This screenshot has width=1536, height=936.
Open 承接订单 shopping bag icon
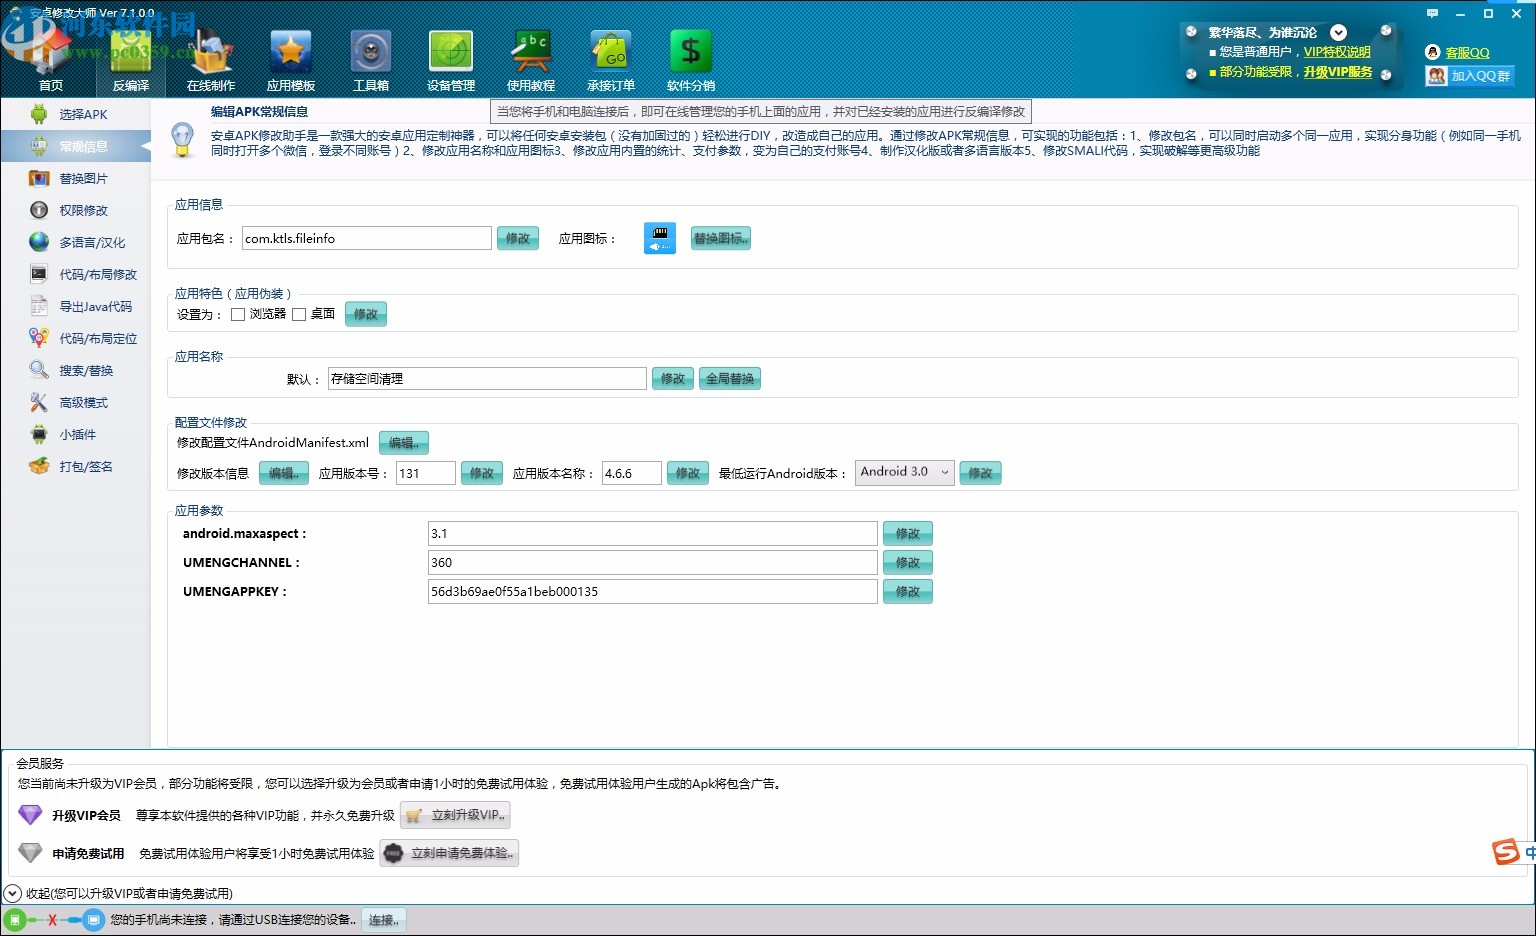click(x=611, y=60)
